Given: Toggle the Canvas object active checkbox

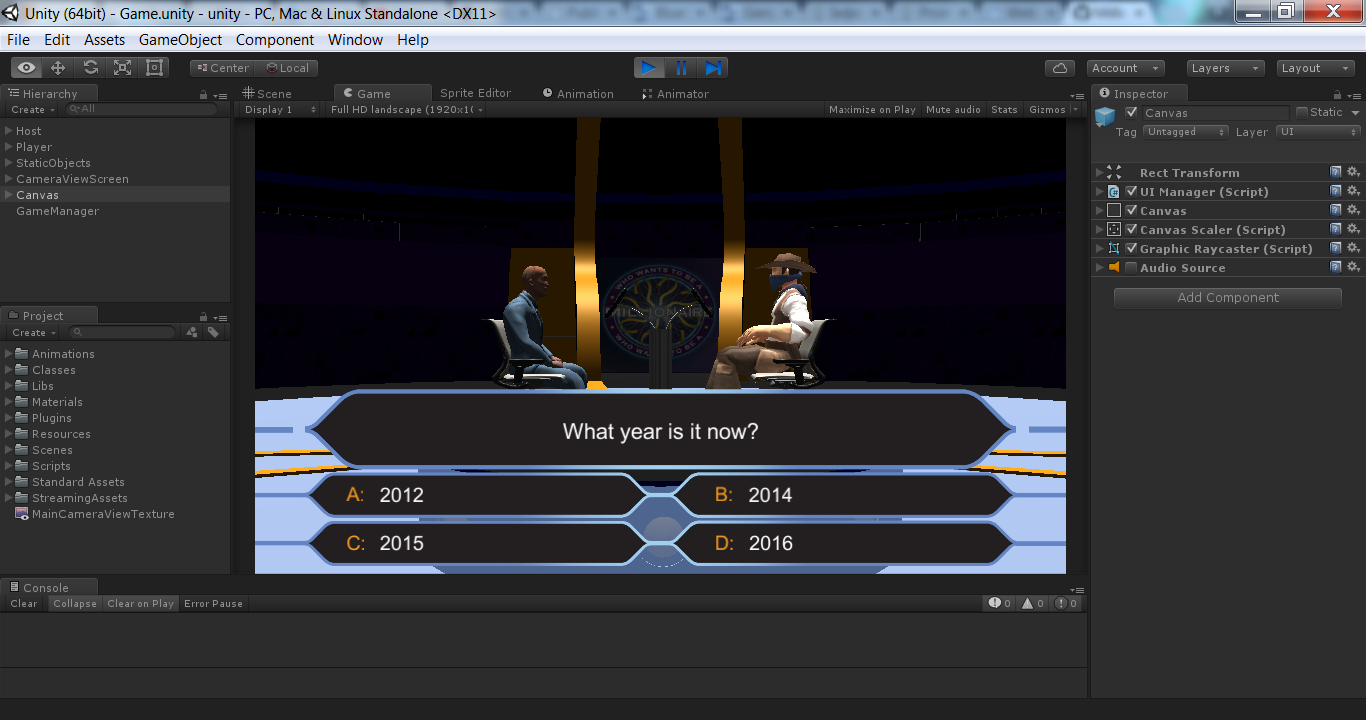Looking at the screenshot, I should [1132, 112].
